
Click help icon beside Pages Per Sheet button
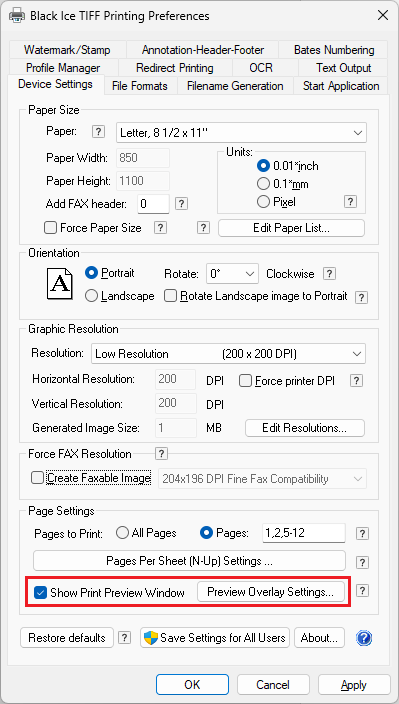point(362,562)
